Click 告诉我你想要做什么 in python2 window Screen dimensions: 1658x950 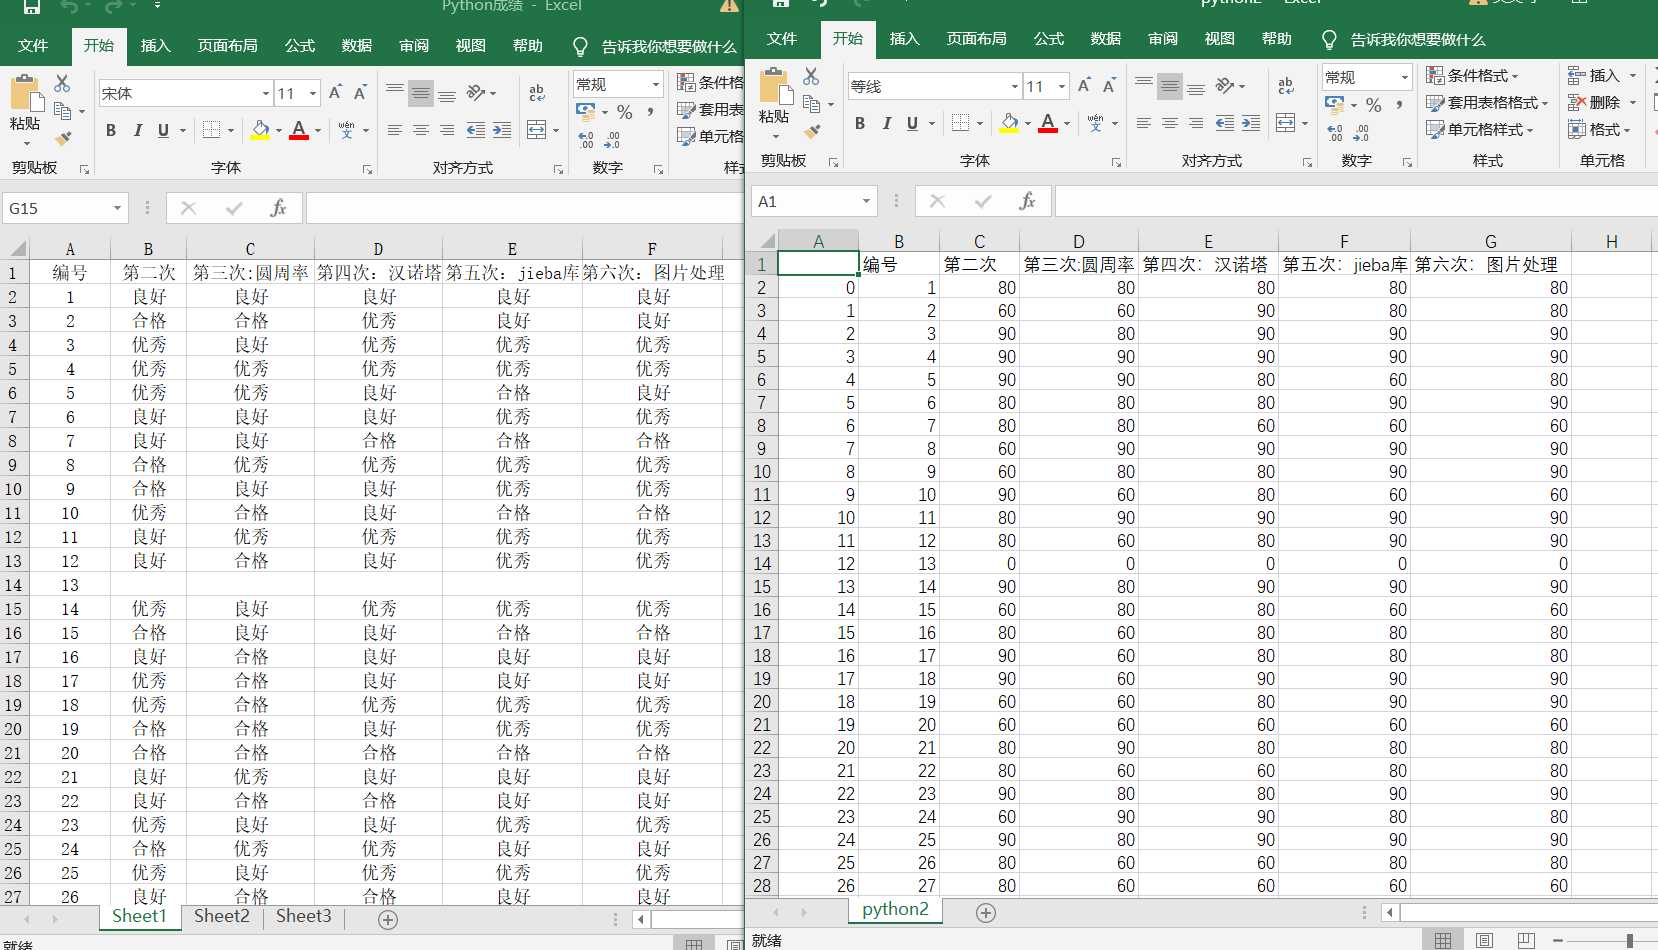(1417, 39)
